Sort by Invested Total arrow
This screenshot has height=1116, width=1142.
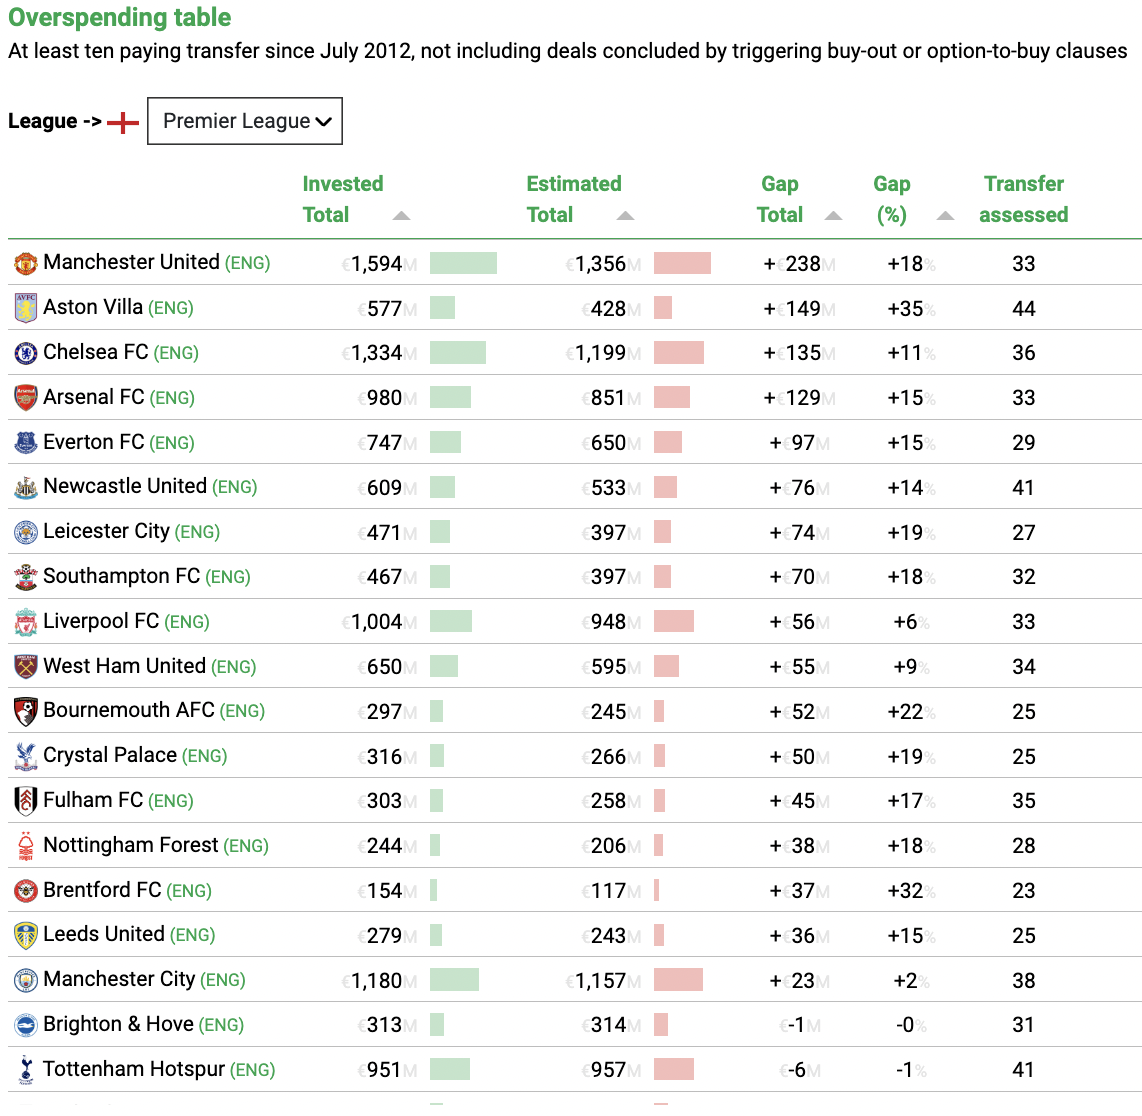pos(401,216)
